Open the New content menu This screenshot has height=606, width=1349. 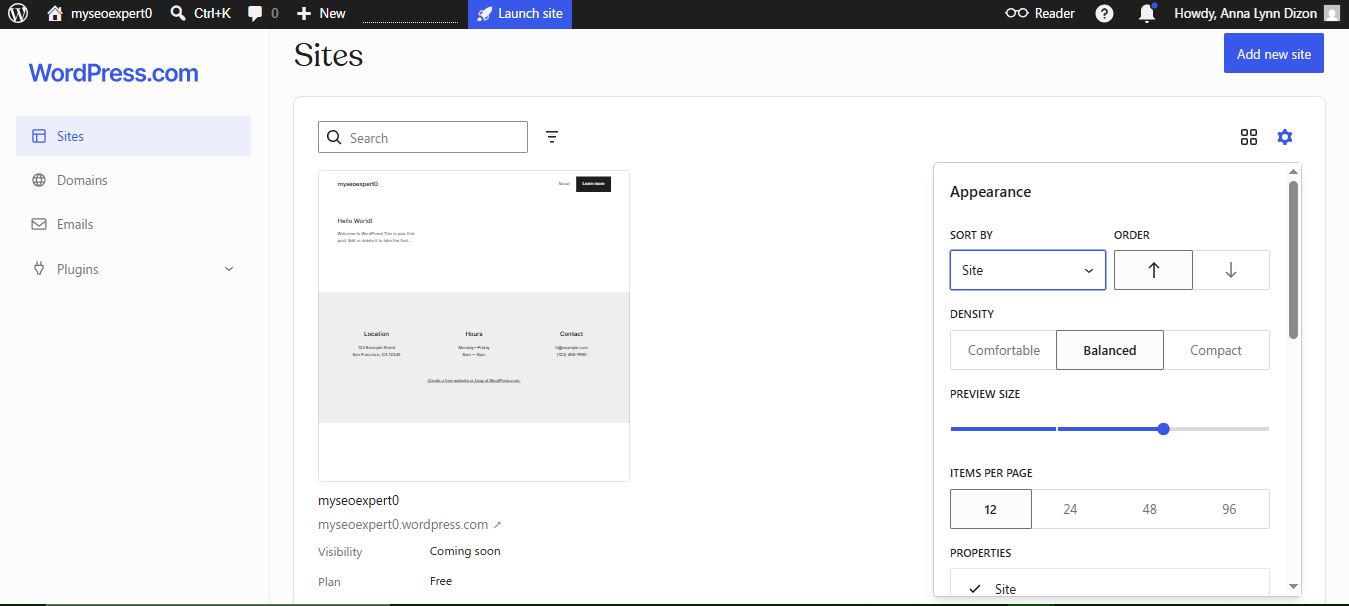point(321,14)
